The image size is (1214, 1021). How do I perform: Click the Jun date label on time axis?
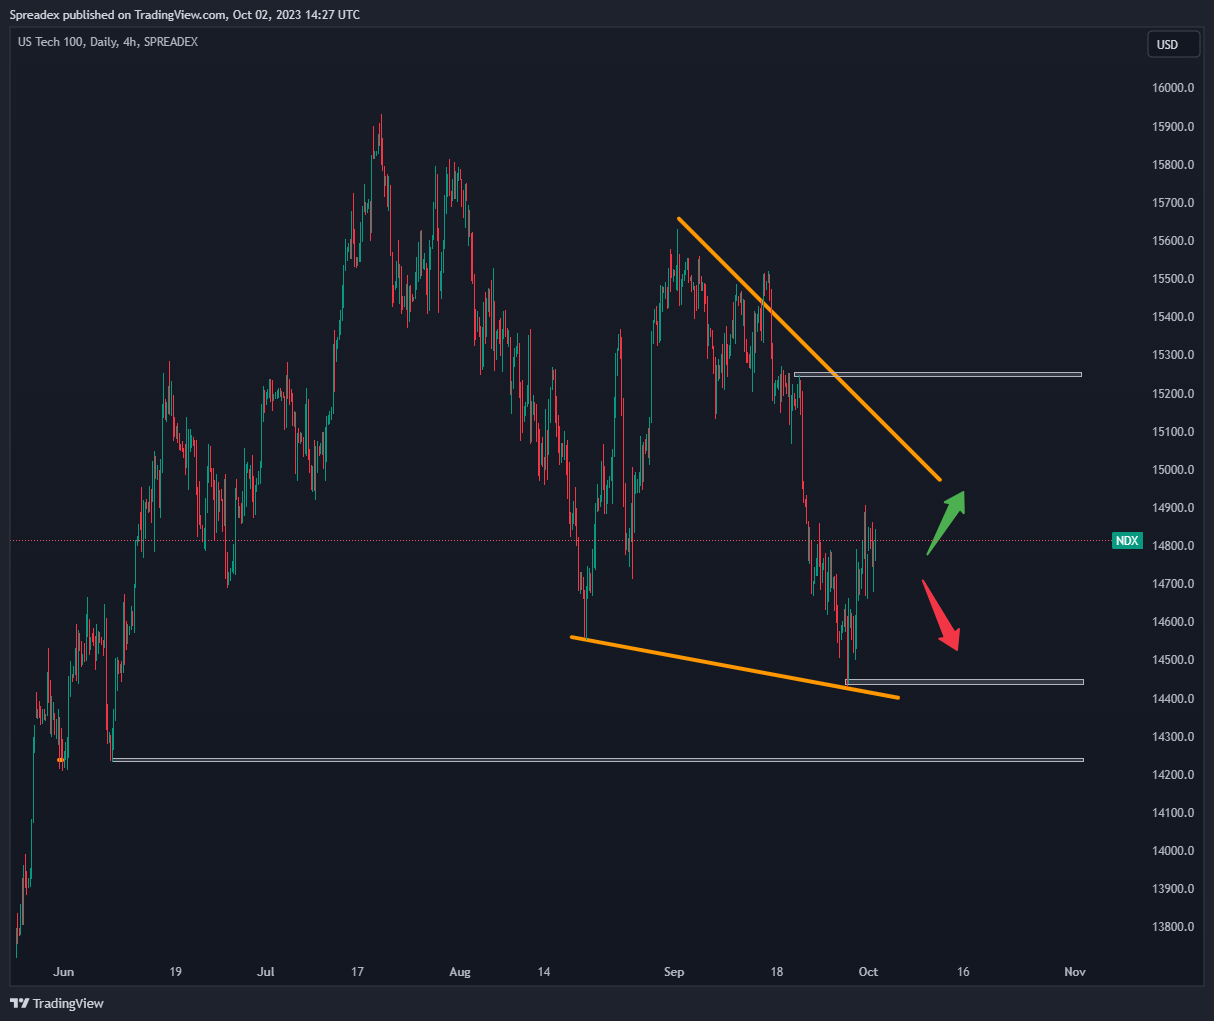pos(64,972)
